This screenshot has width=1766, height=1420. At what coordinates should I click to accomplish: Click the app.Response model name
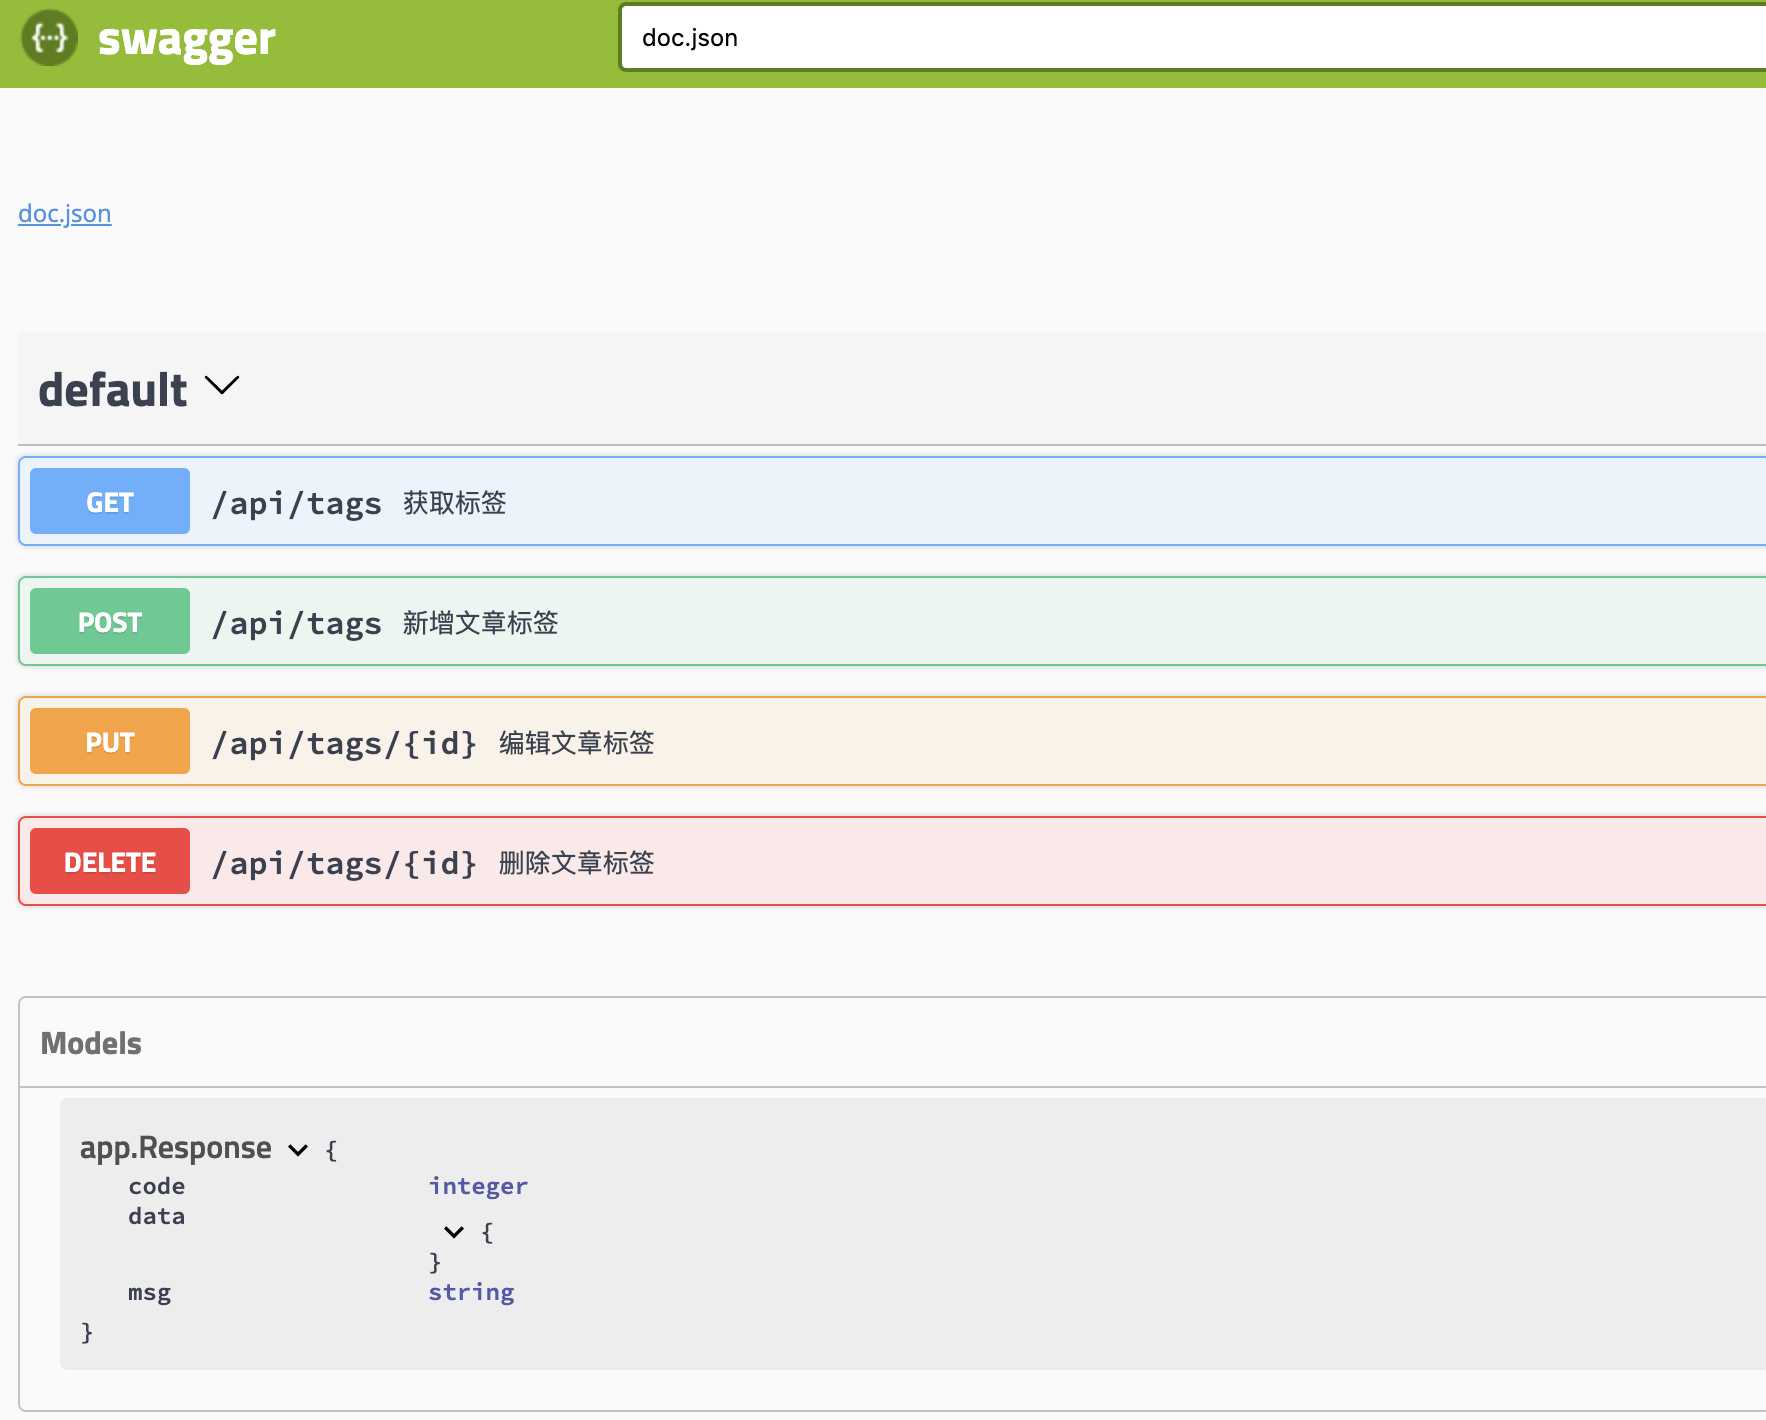tap(176, 1148)
